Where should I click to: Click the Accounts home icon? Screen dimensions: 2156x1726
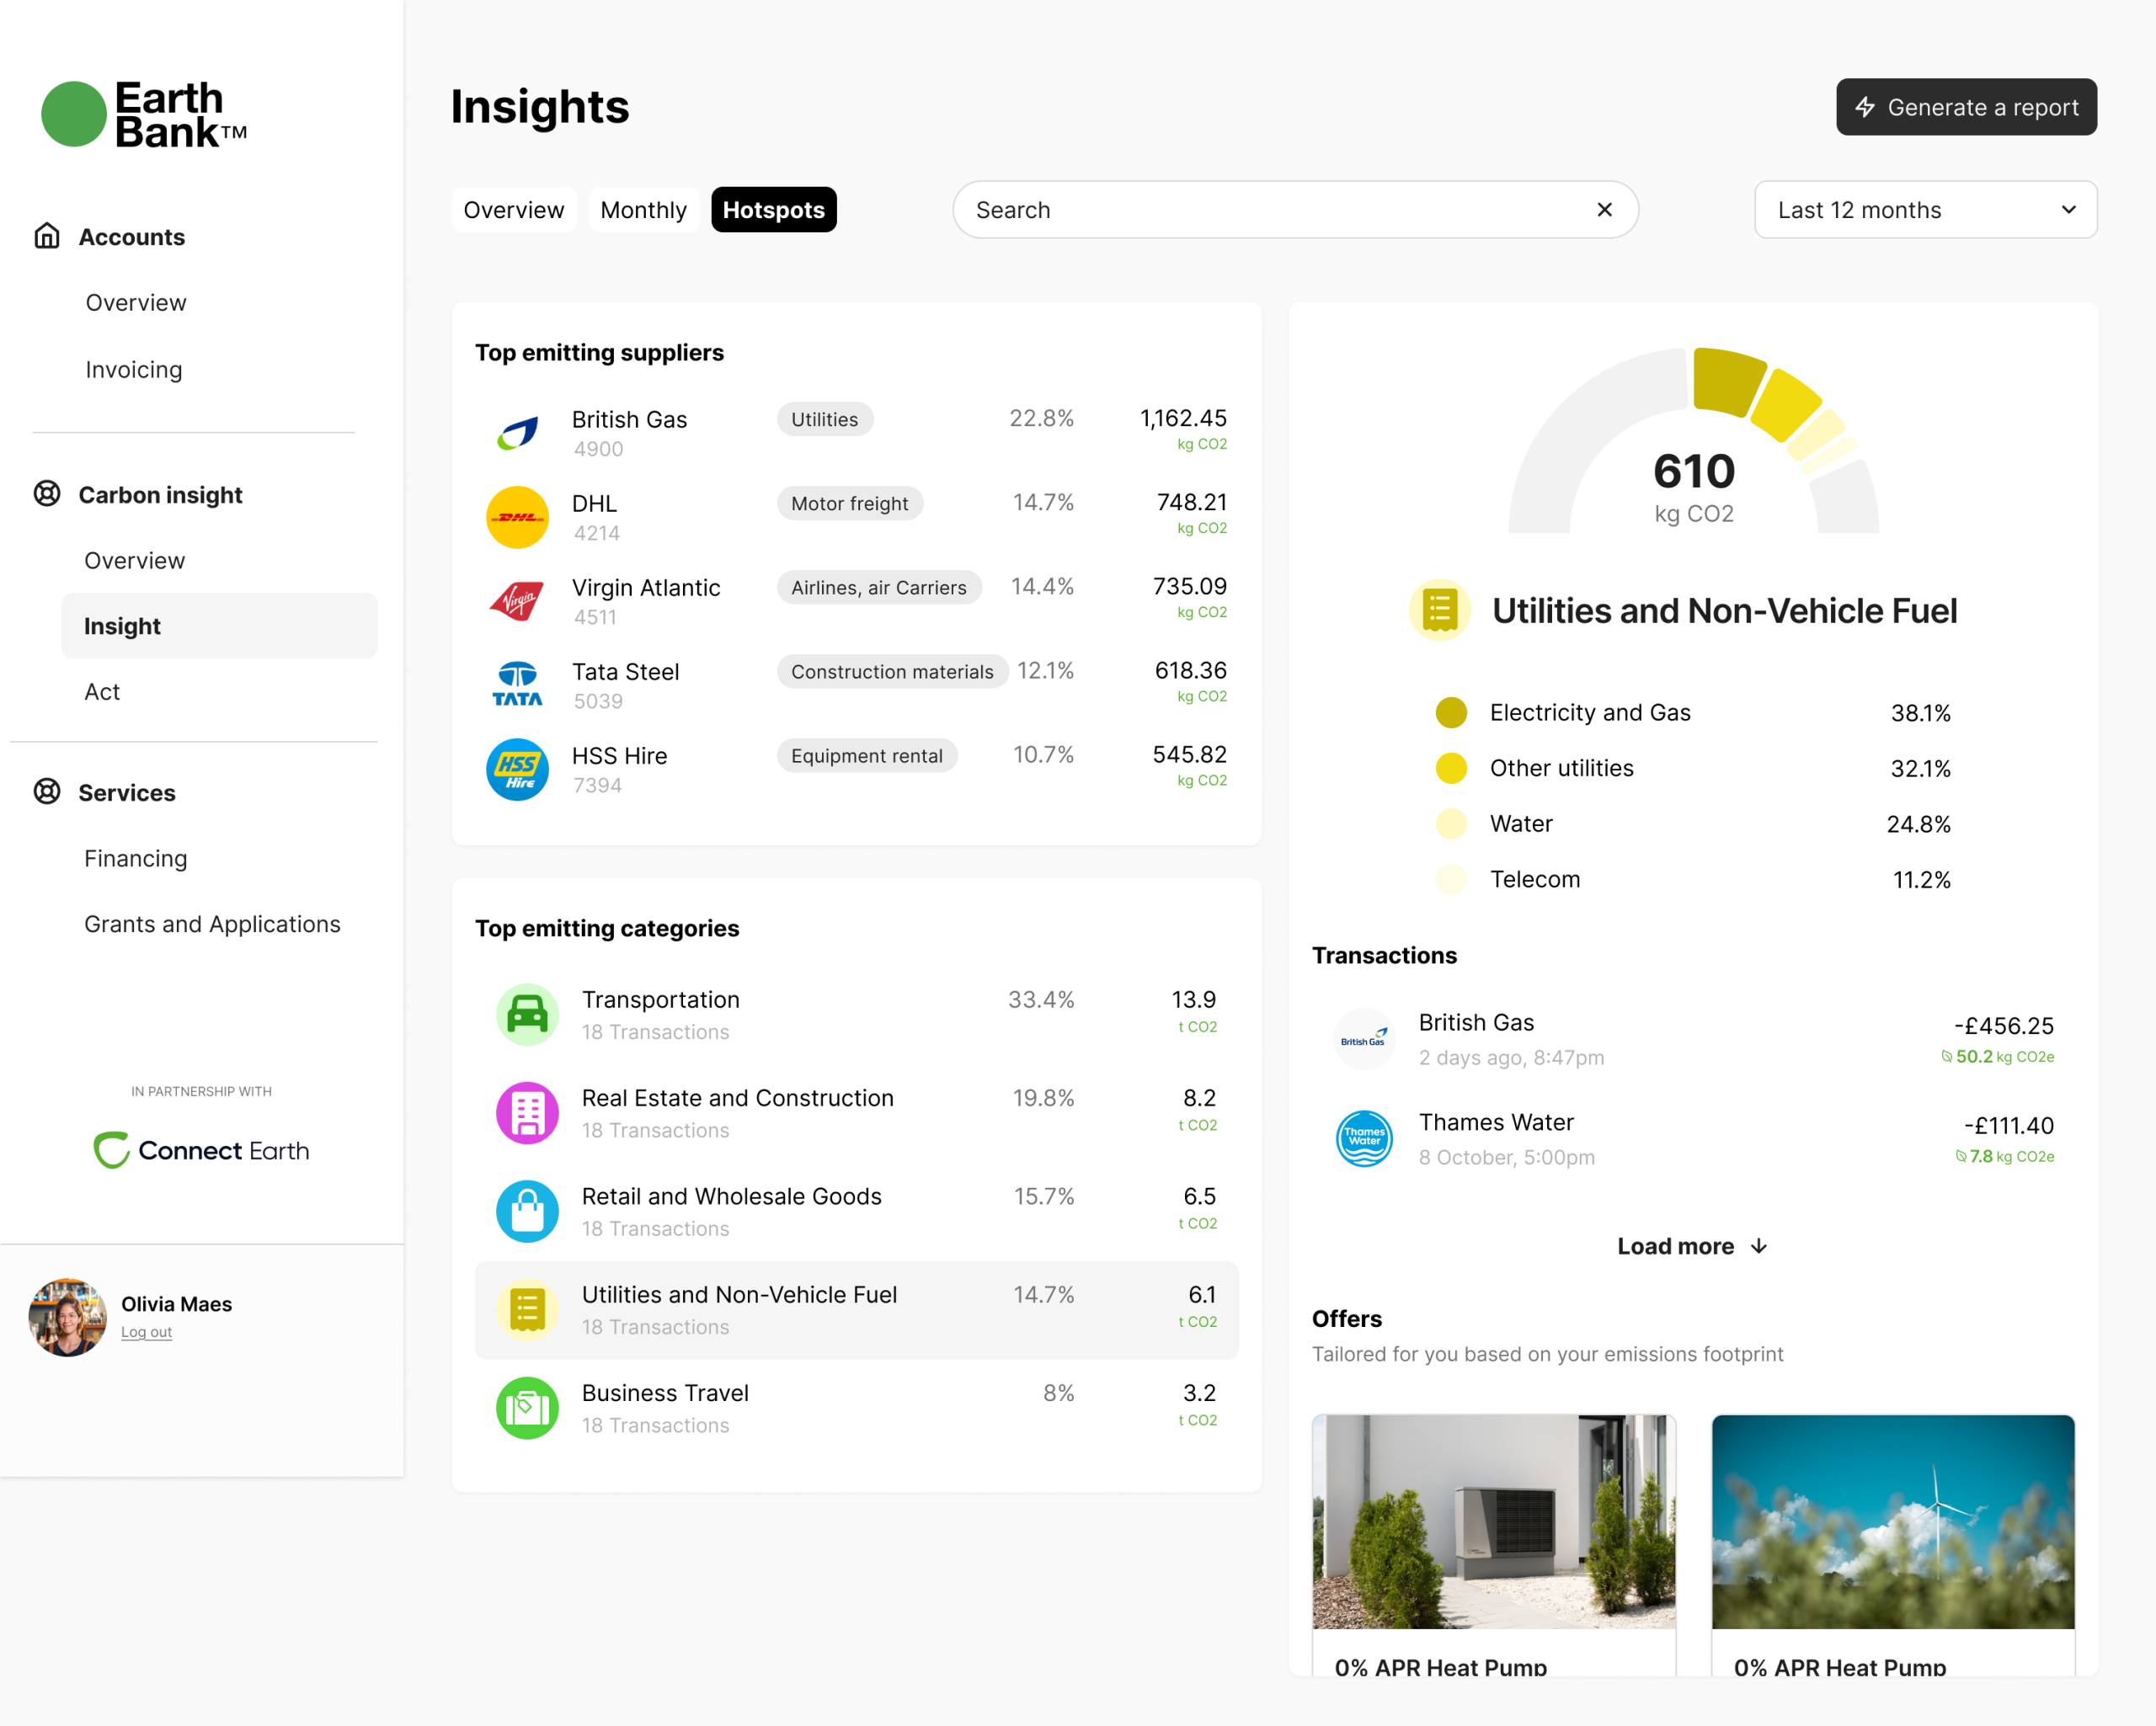(x=47, y=236)
